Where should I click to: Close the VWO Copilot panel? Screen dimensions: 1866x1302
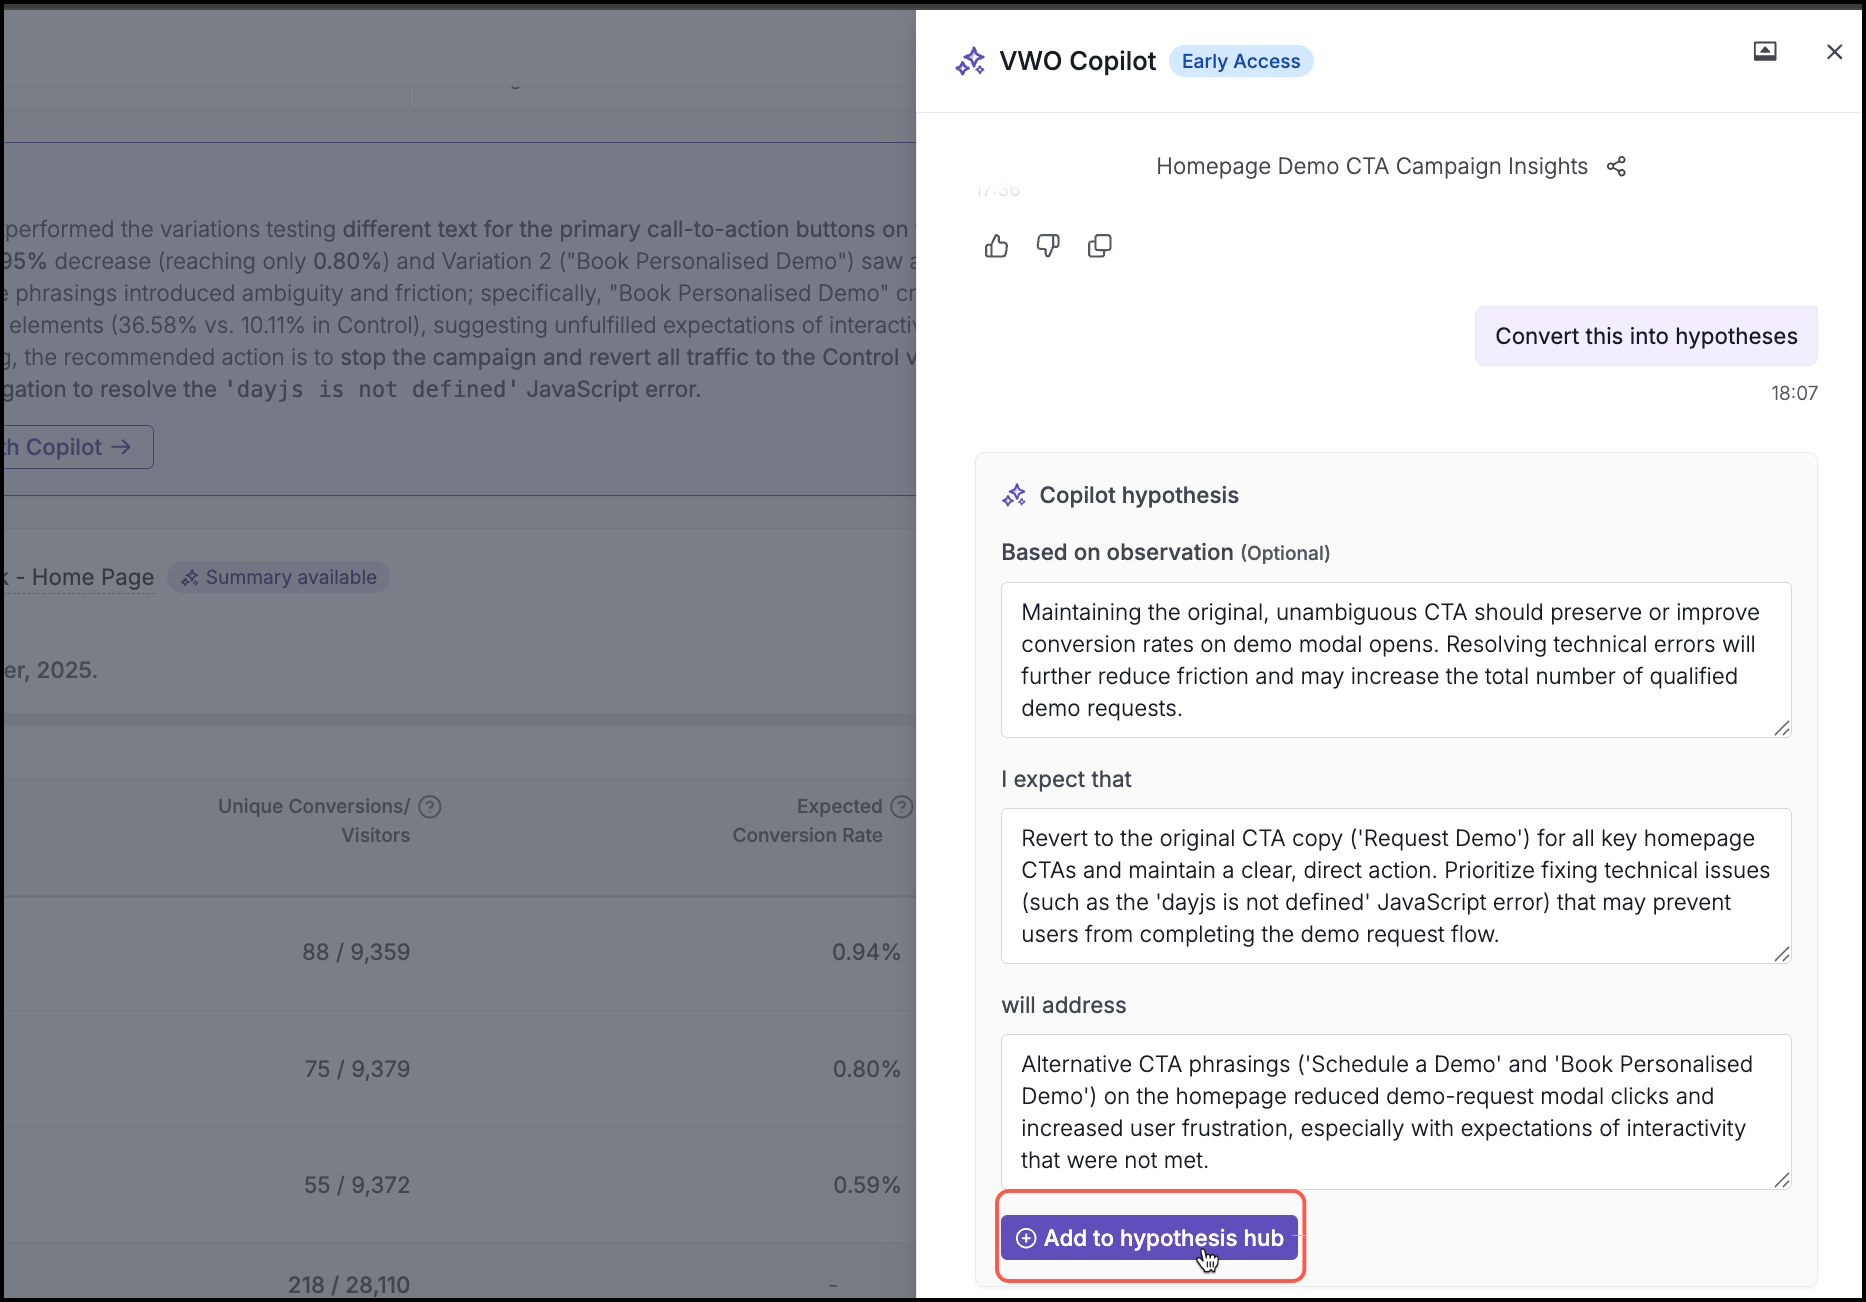pos(1834,52)
